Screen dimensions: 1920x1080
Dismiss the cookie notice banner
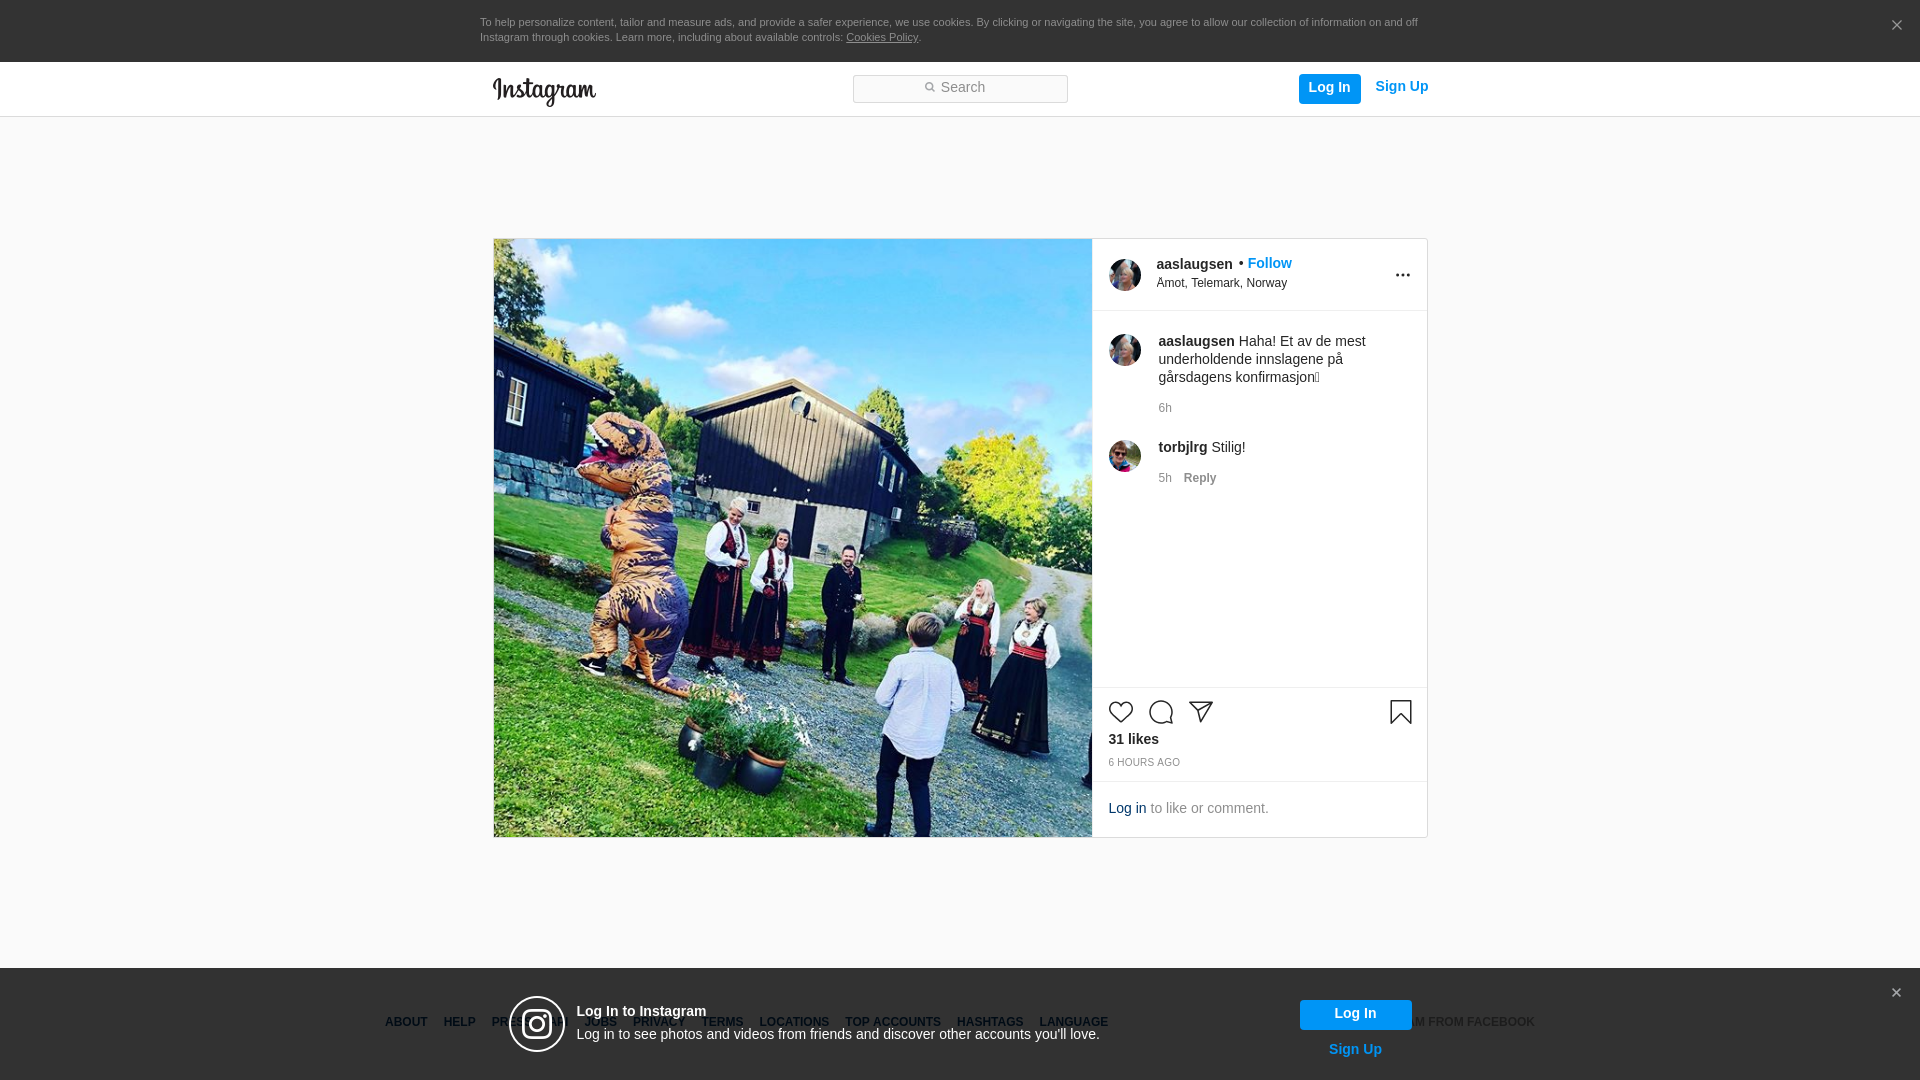1896,26
